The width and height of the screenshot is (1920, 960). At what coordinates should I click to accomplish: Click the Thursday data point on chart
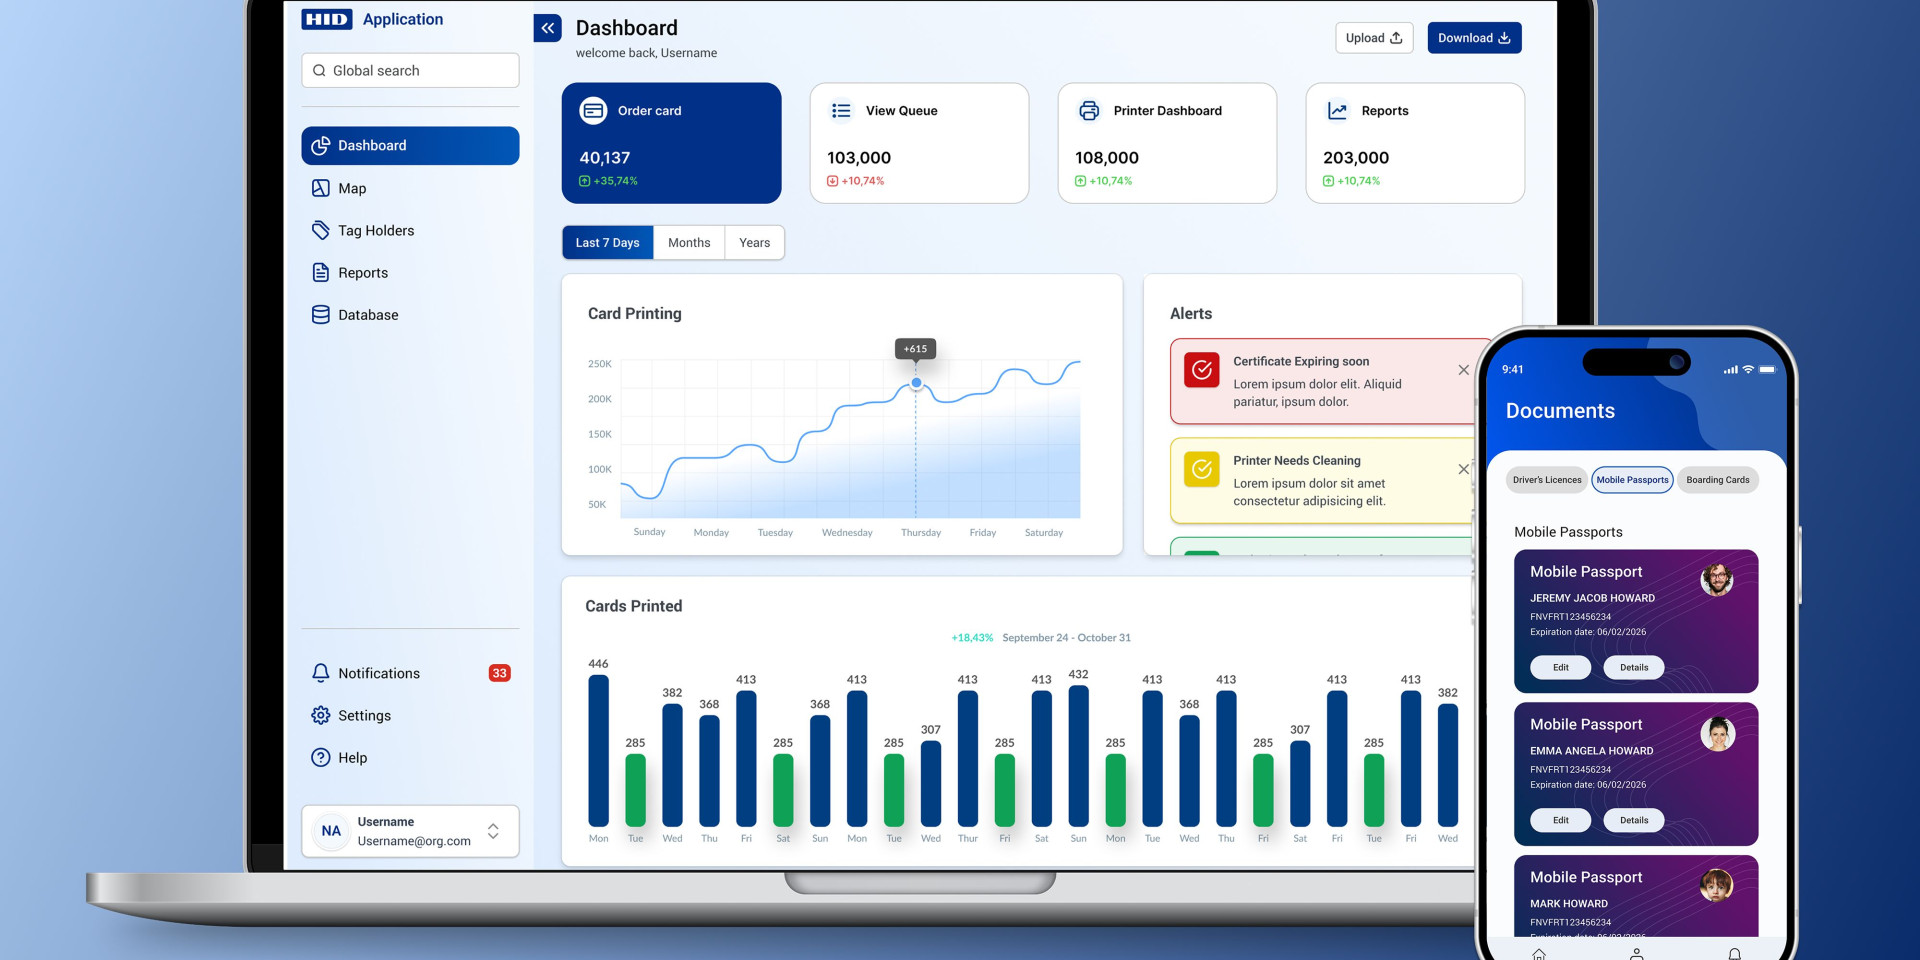click(916, 383)
